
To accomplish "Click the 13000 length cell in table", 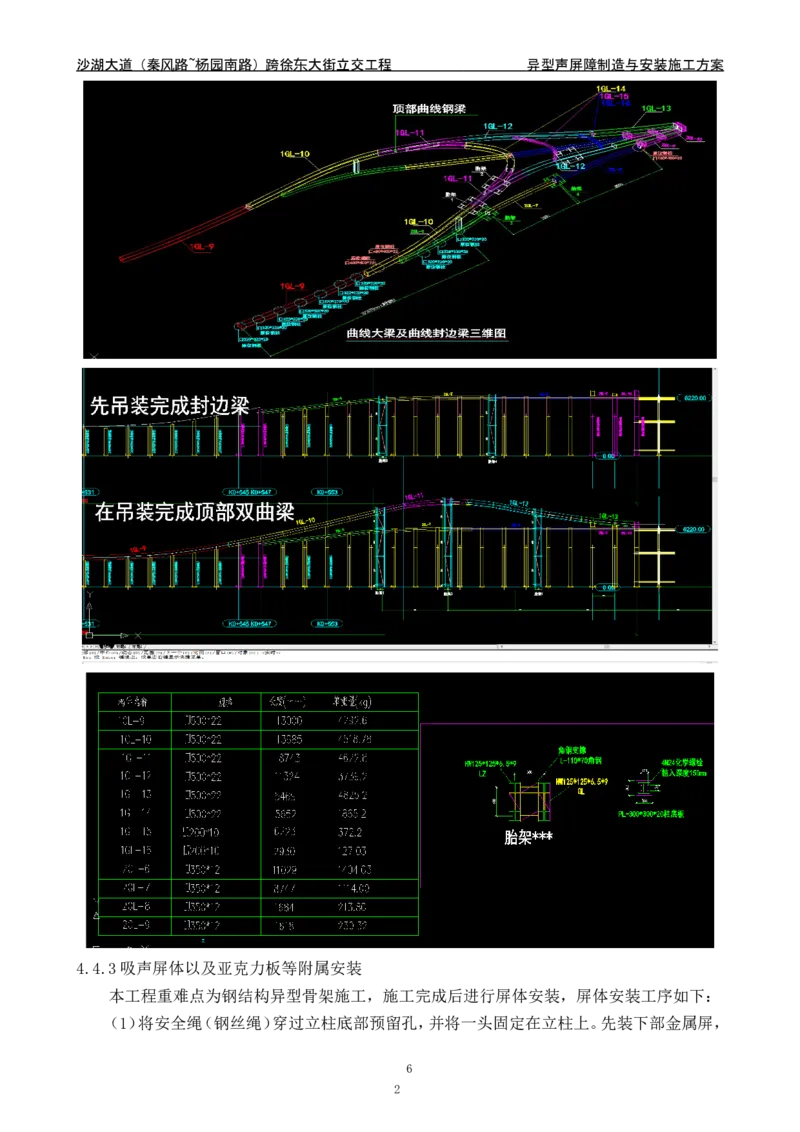I will (x=288, y=720).
